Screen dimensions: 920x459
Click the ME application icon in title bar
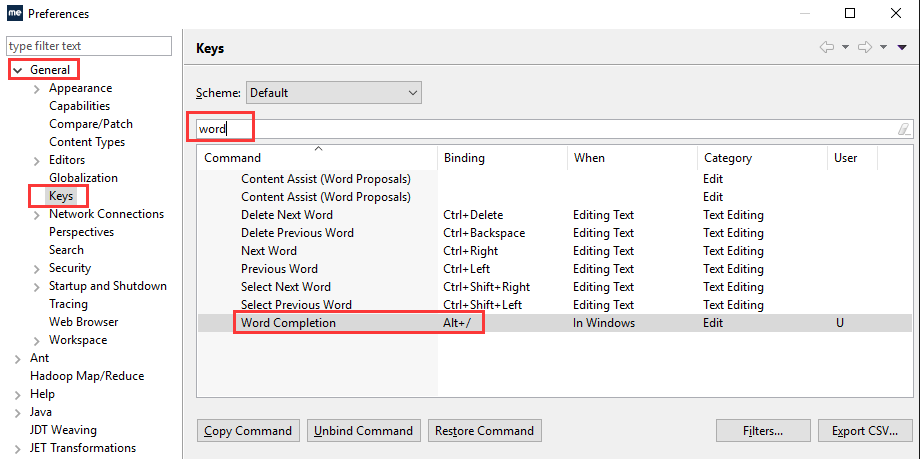[x=15, y=13]
